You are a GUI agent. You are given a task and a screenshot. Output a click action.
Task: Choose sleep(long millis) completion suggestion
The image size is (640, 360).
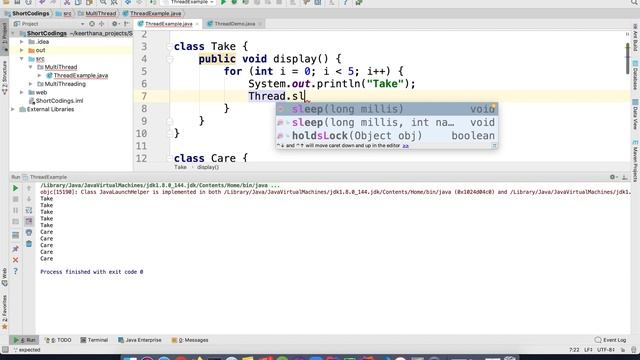[x=387, y=109]
